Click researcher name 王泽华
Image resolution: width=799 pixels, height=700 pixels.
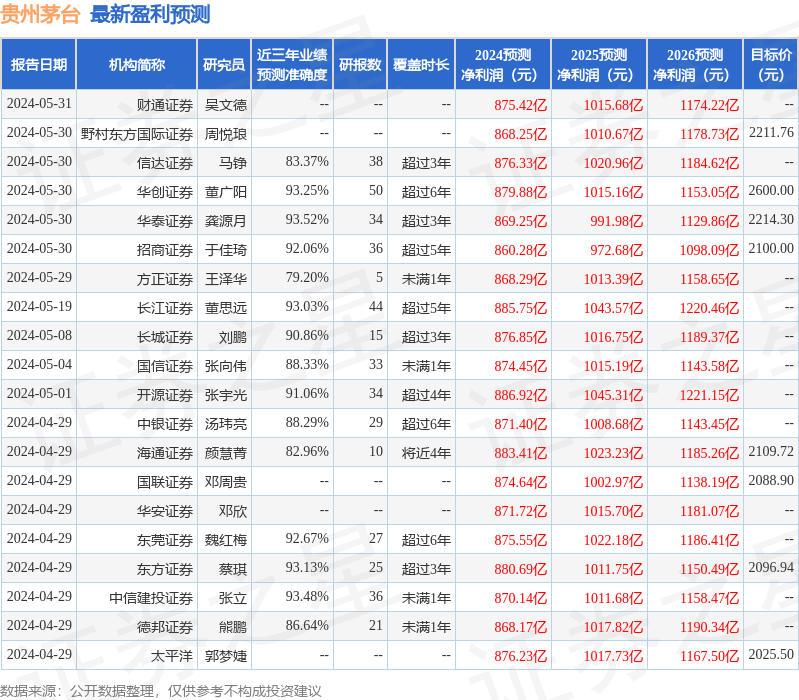226,279
